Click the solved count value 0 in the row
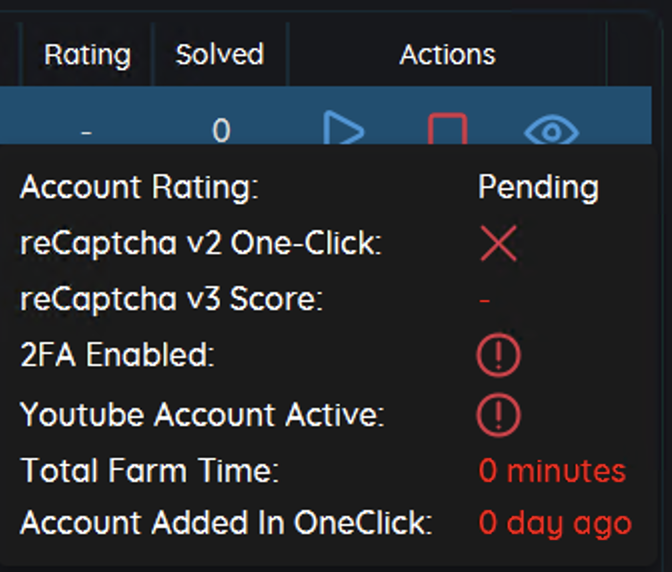The width and height of the screenshot is (672, 572). [221, 130]
